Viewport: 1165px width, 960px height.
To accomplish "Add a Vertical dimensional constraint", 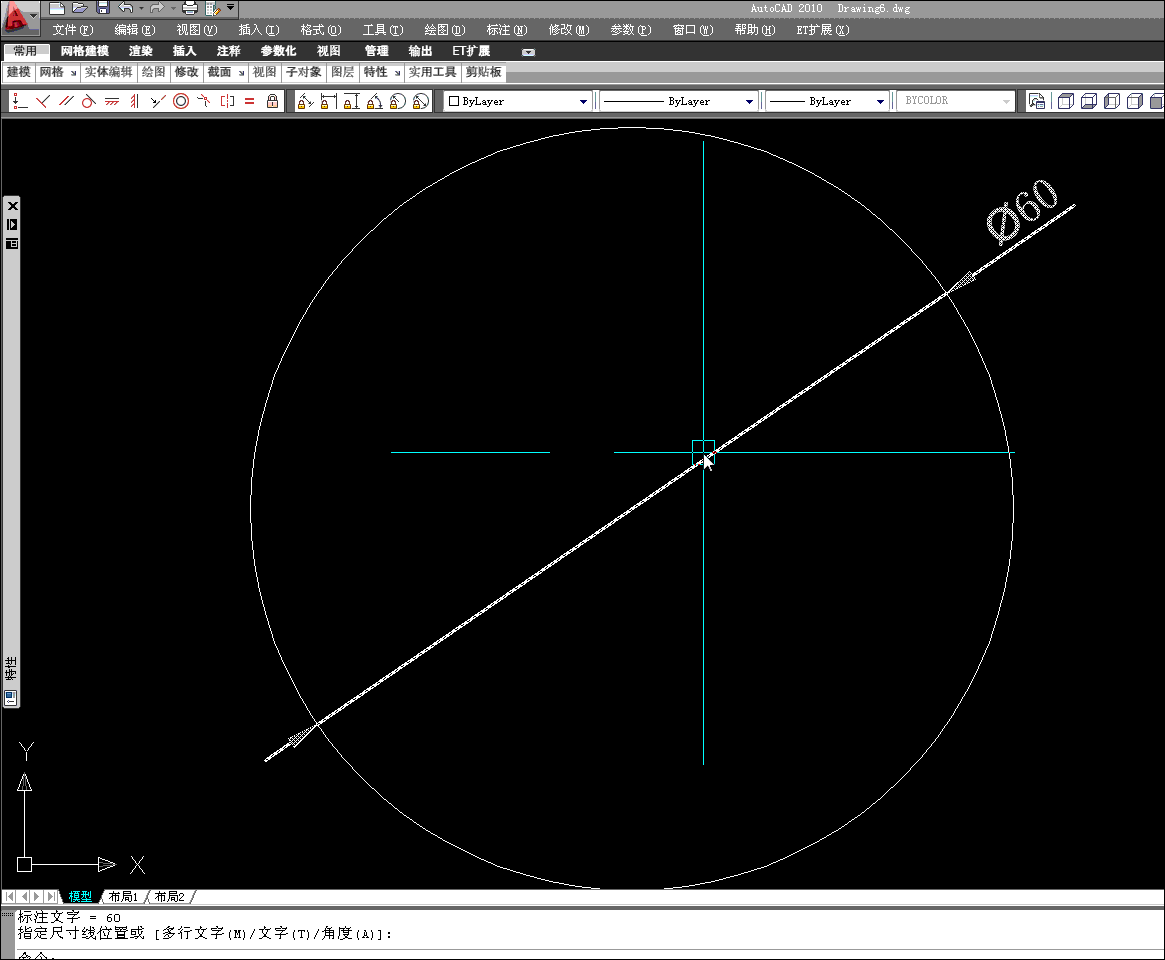I will [x=351, y=101].
